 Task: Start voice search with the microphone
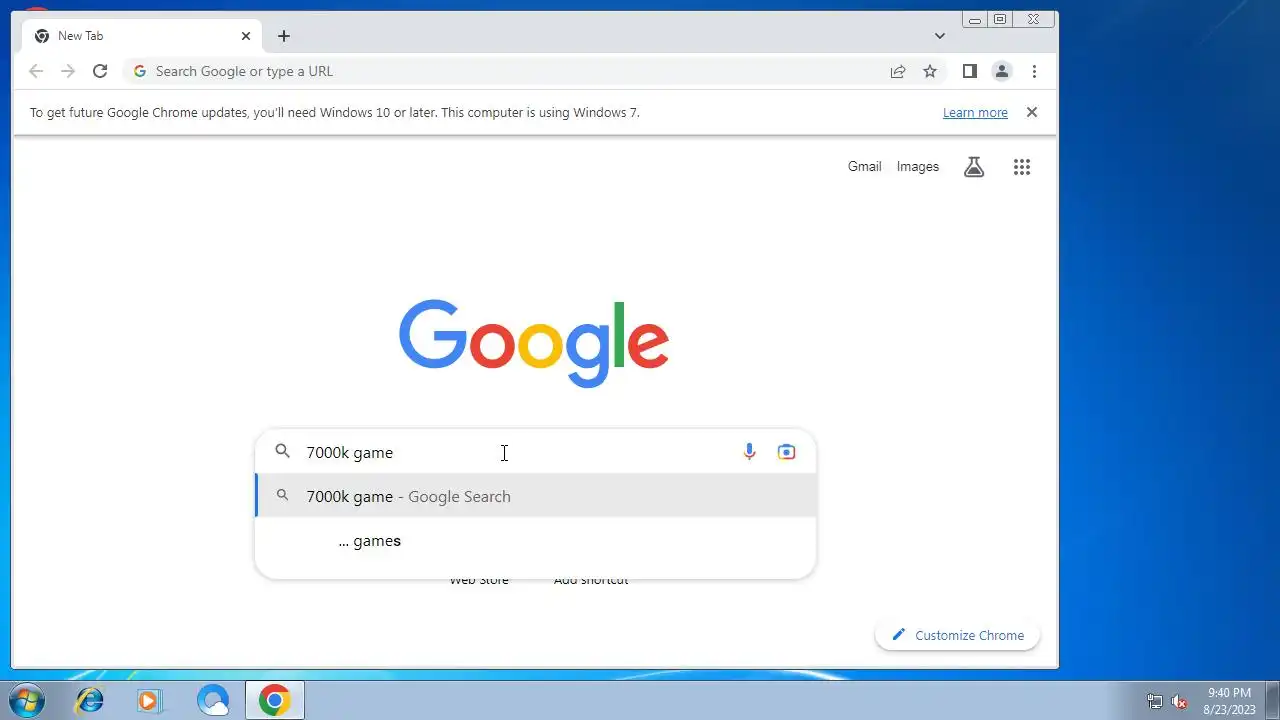tap(749, 452)
